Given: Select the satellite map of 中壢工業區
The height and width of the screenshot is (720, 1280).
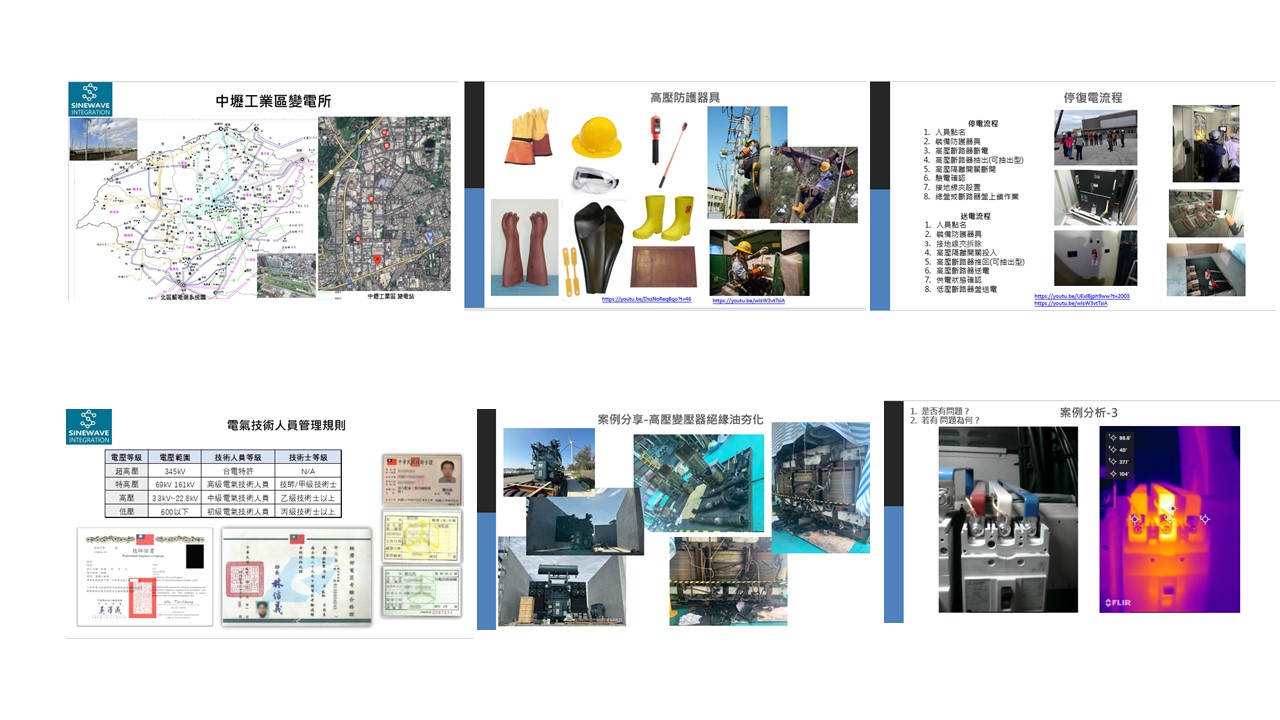Looking at the screenshot, I should (384, 204).
